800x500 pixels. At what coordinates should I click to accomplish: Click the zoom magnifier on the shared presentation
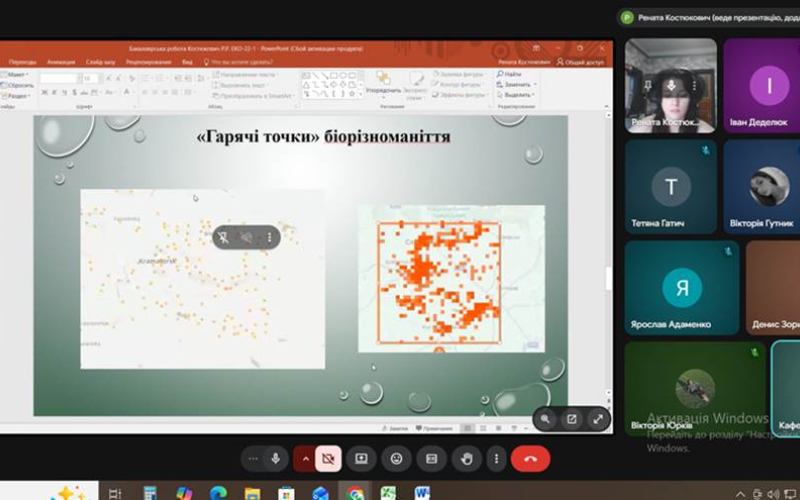tap(545, 419)
